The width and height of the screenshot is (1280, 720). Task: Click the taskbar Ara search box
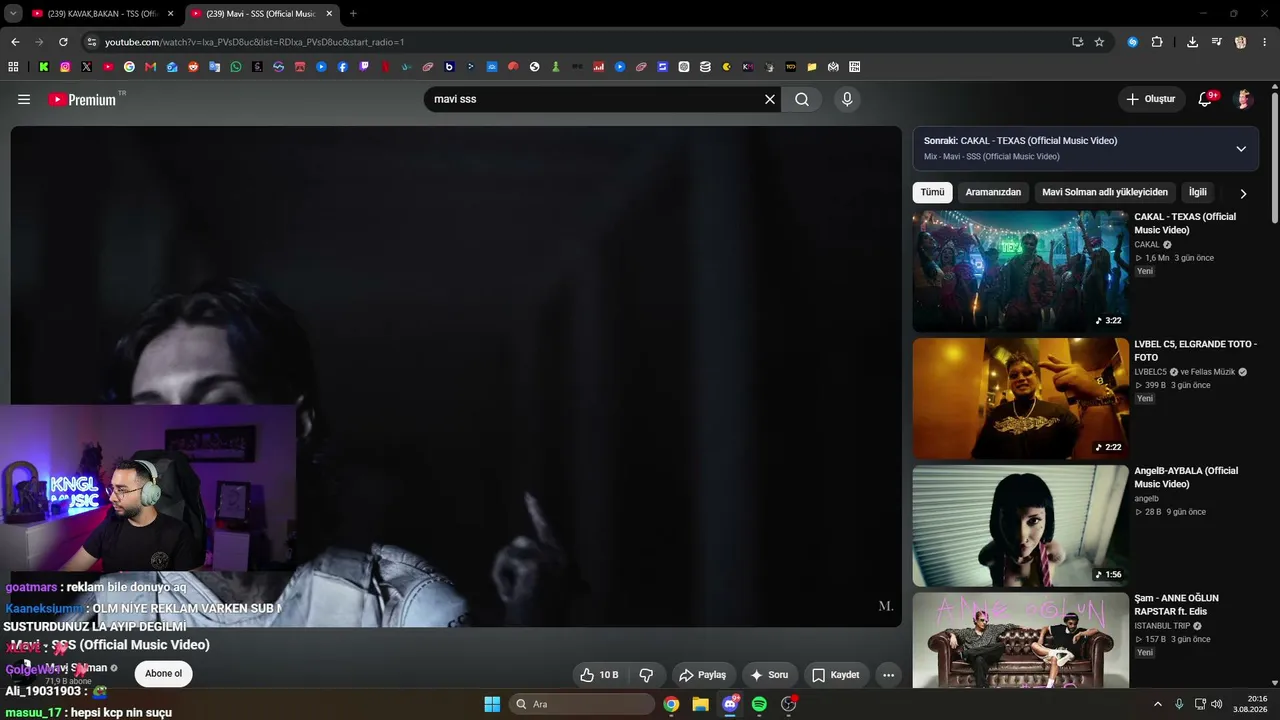pos(582,704)
